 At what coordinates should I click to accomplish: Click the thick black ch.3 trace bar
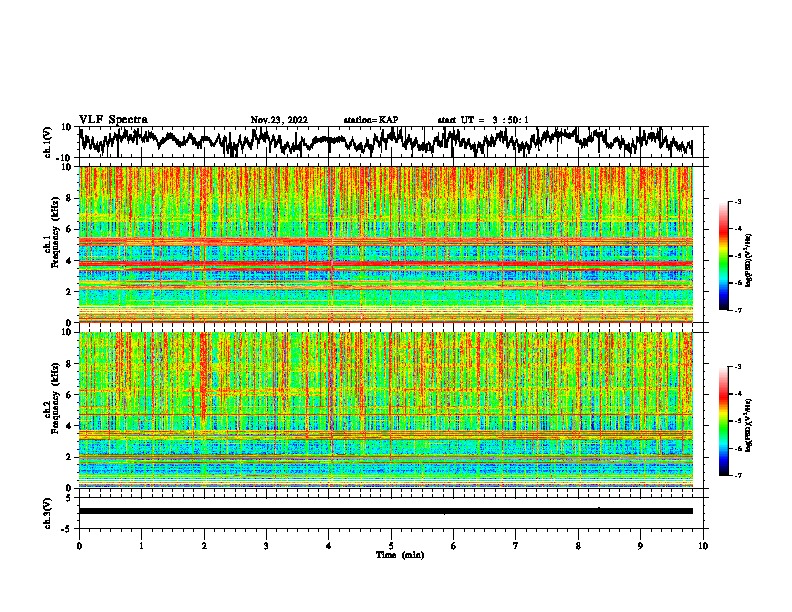[385, 511]
